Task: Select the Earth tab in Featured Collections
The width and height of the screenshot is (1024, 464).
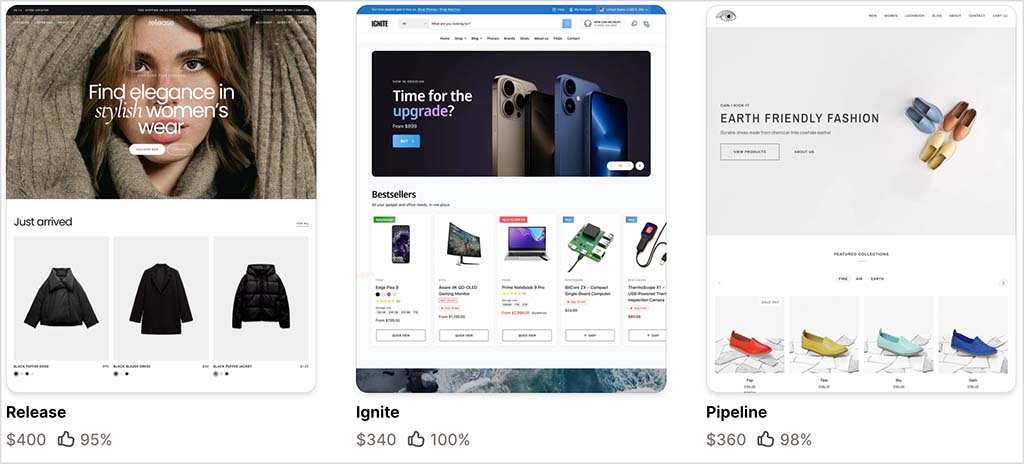Action: coord(877,278)
